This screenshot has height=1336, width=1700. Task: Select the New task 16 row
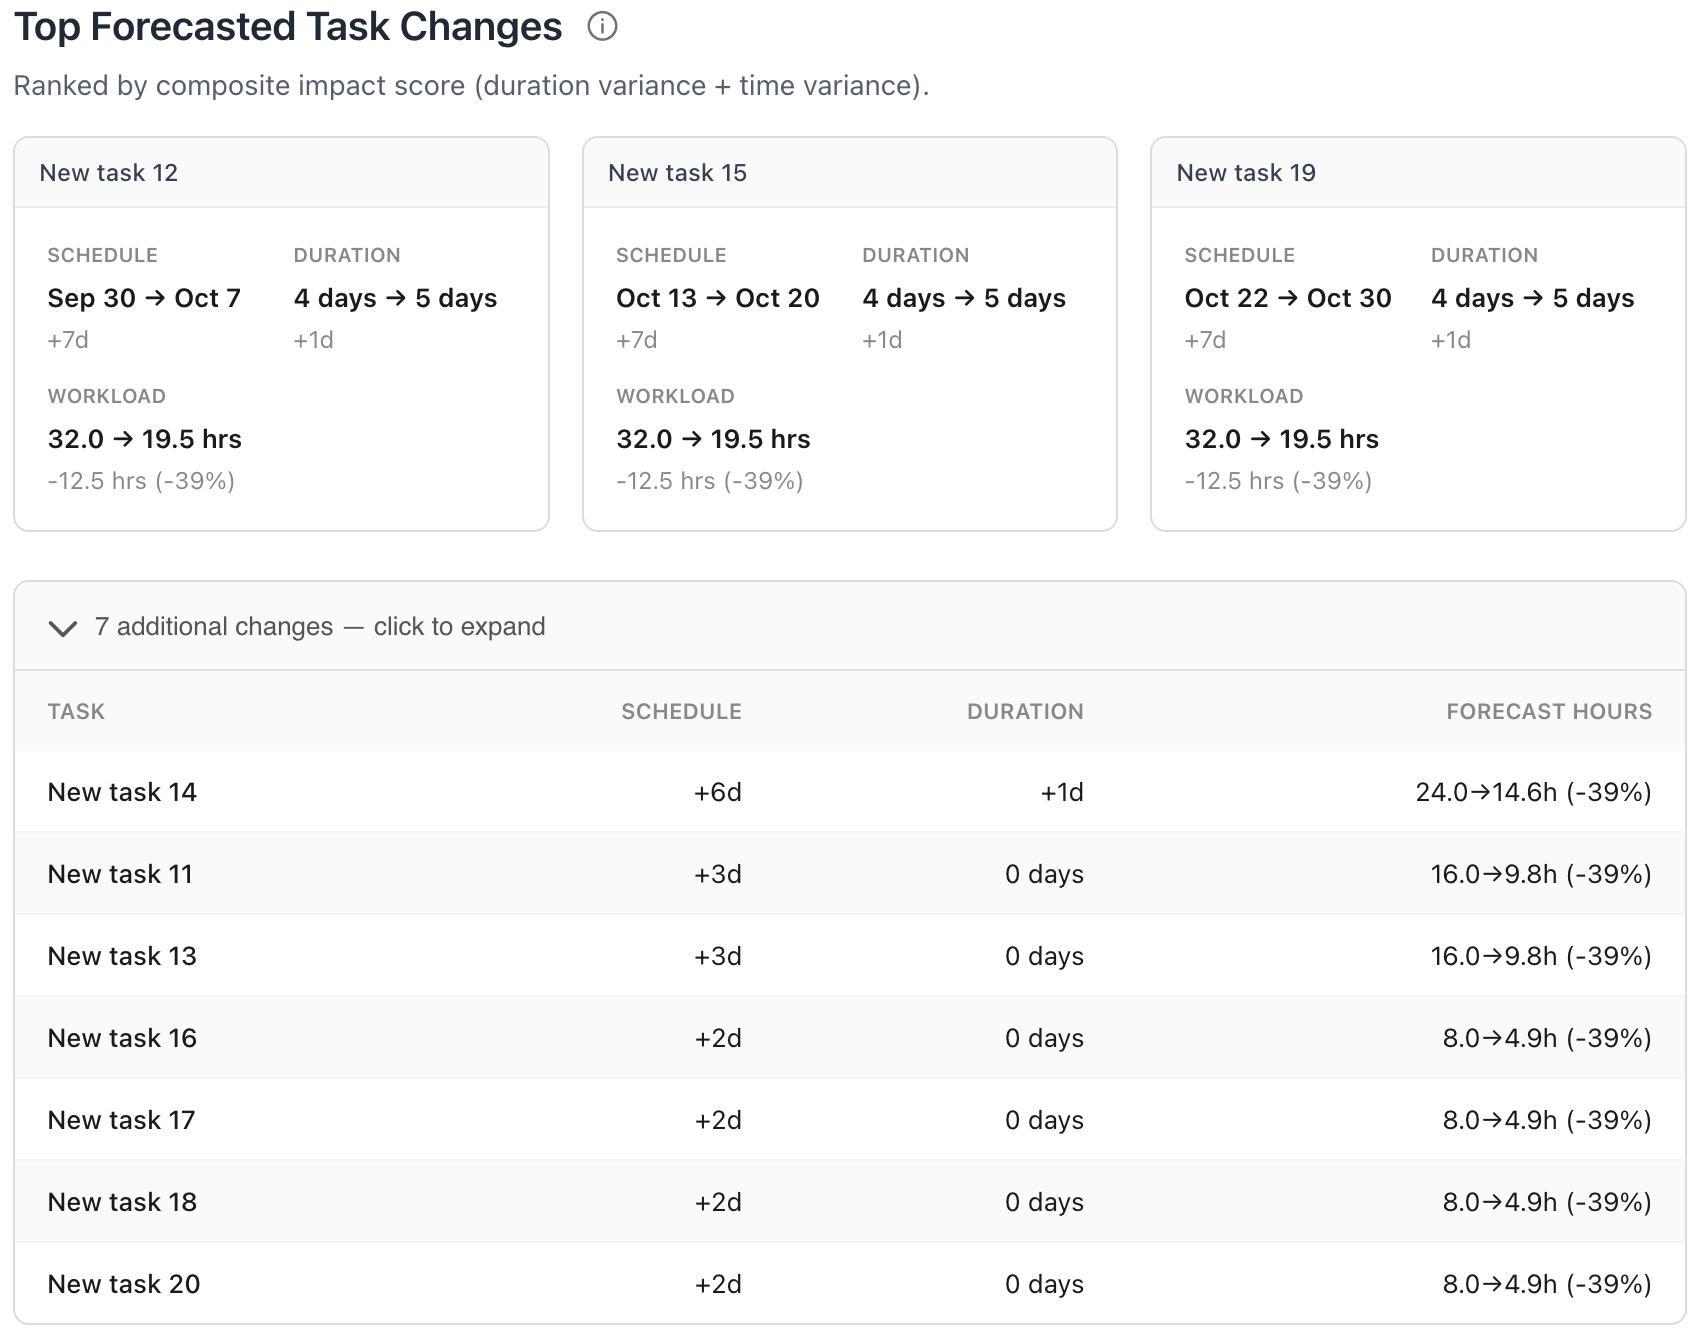tap(849, 1038)
